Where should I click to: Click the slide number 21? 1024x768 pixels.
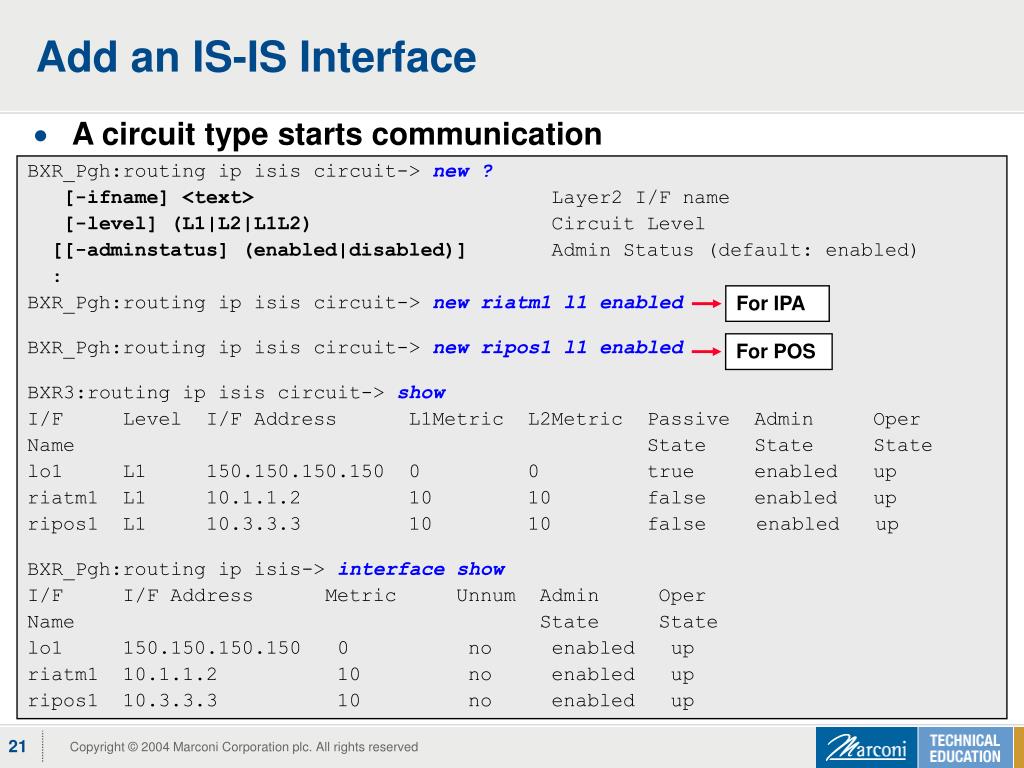[x=18, y=746]
